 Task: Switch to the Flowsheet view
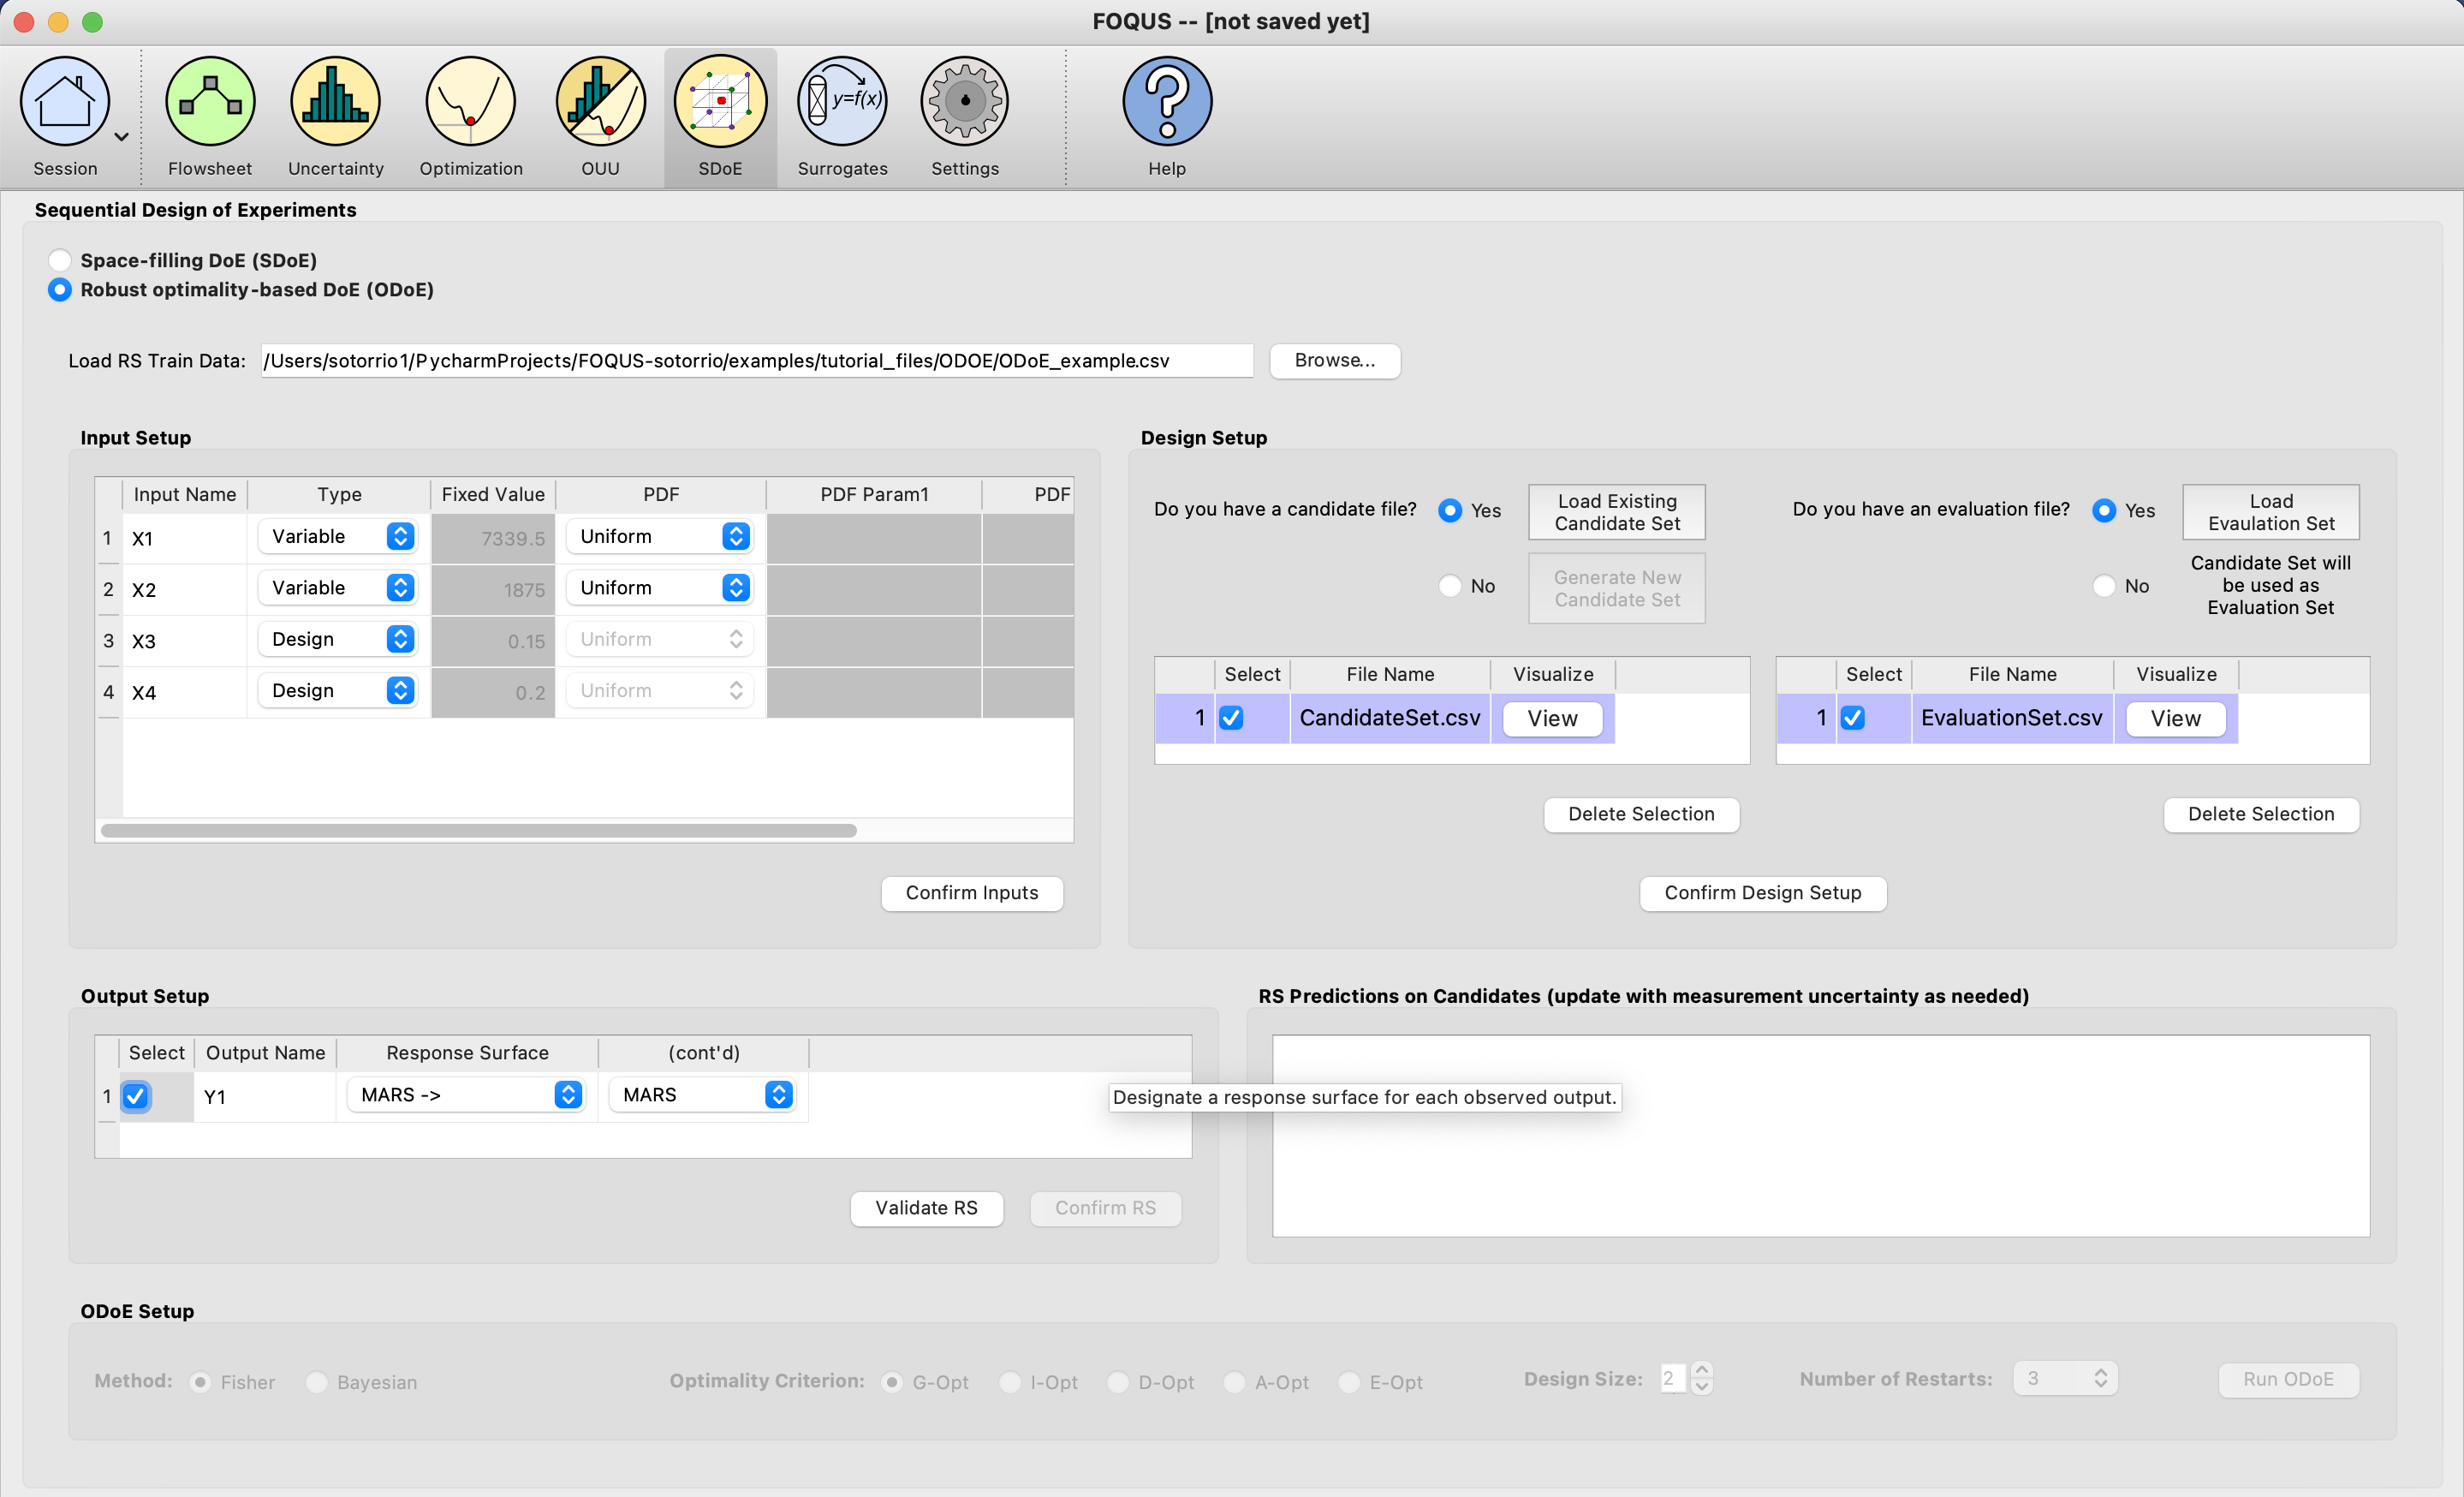(x=210, y=116)
